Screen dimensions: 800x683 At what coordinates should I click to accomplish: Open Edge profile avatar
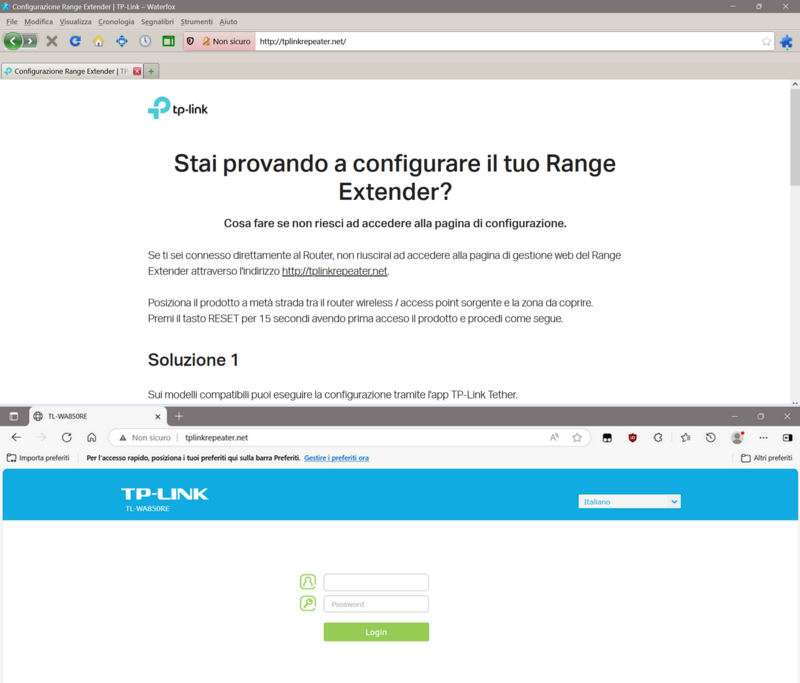(737, 438)
